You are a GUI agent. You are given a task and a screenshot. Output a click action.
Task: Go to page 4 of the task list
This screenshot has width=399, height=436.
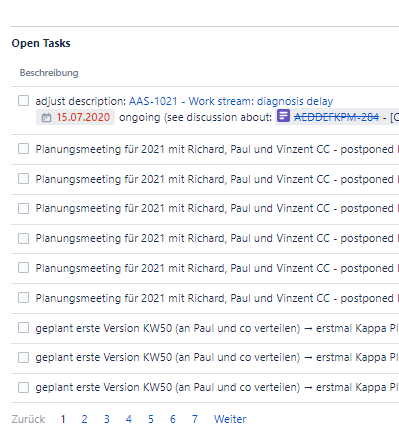[x=129, y=419]
